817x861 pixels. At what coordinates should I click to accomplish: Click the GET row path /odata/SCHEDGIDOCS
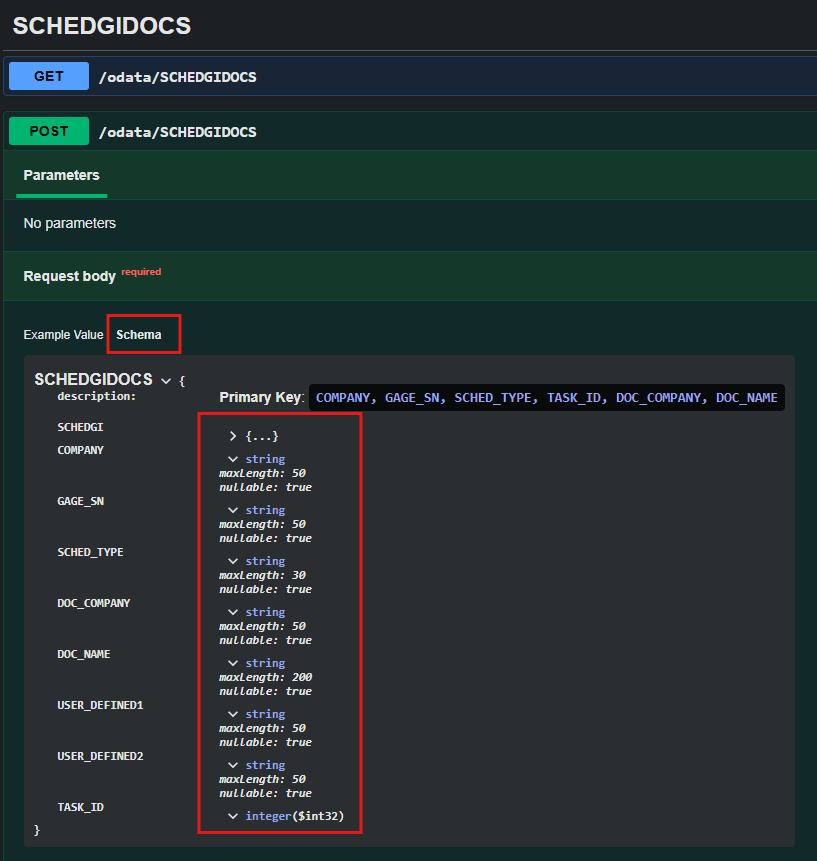177,77
